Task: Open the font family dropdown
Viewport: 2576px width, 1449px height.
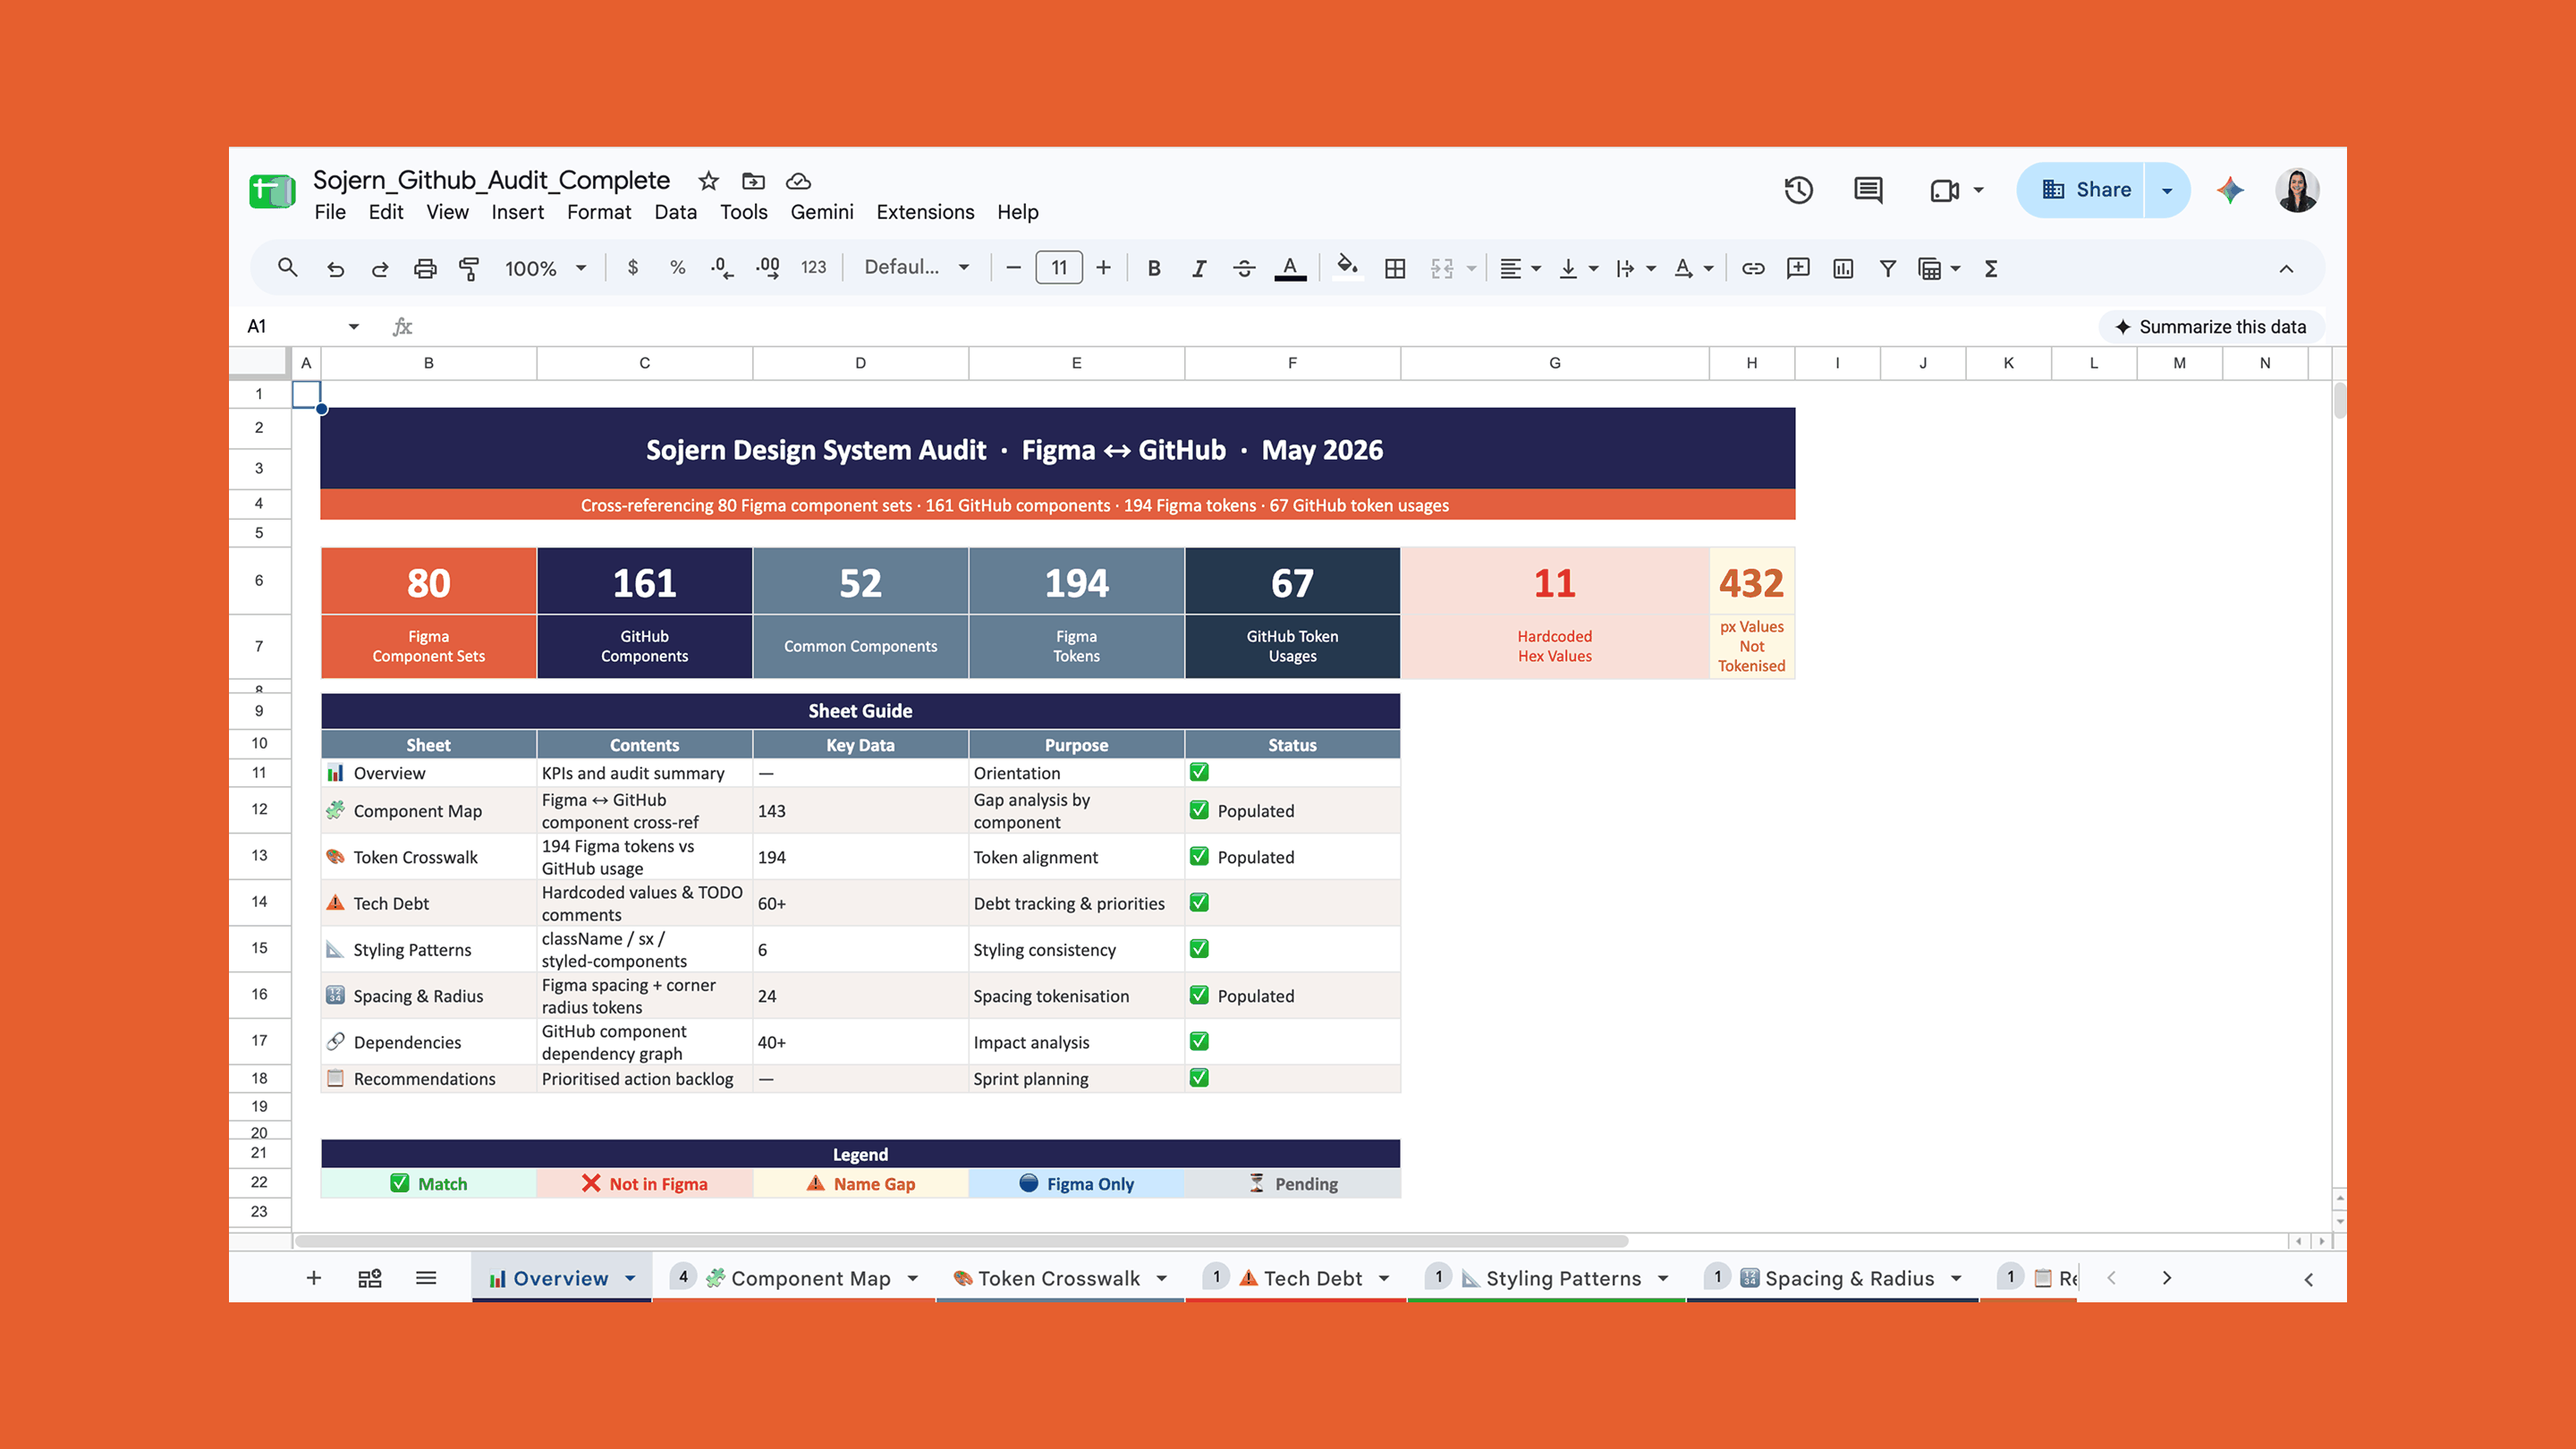Action: tap(916, 268)
